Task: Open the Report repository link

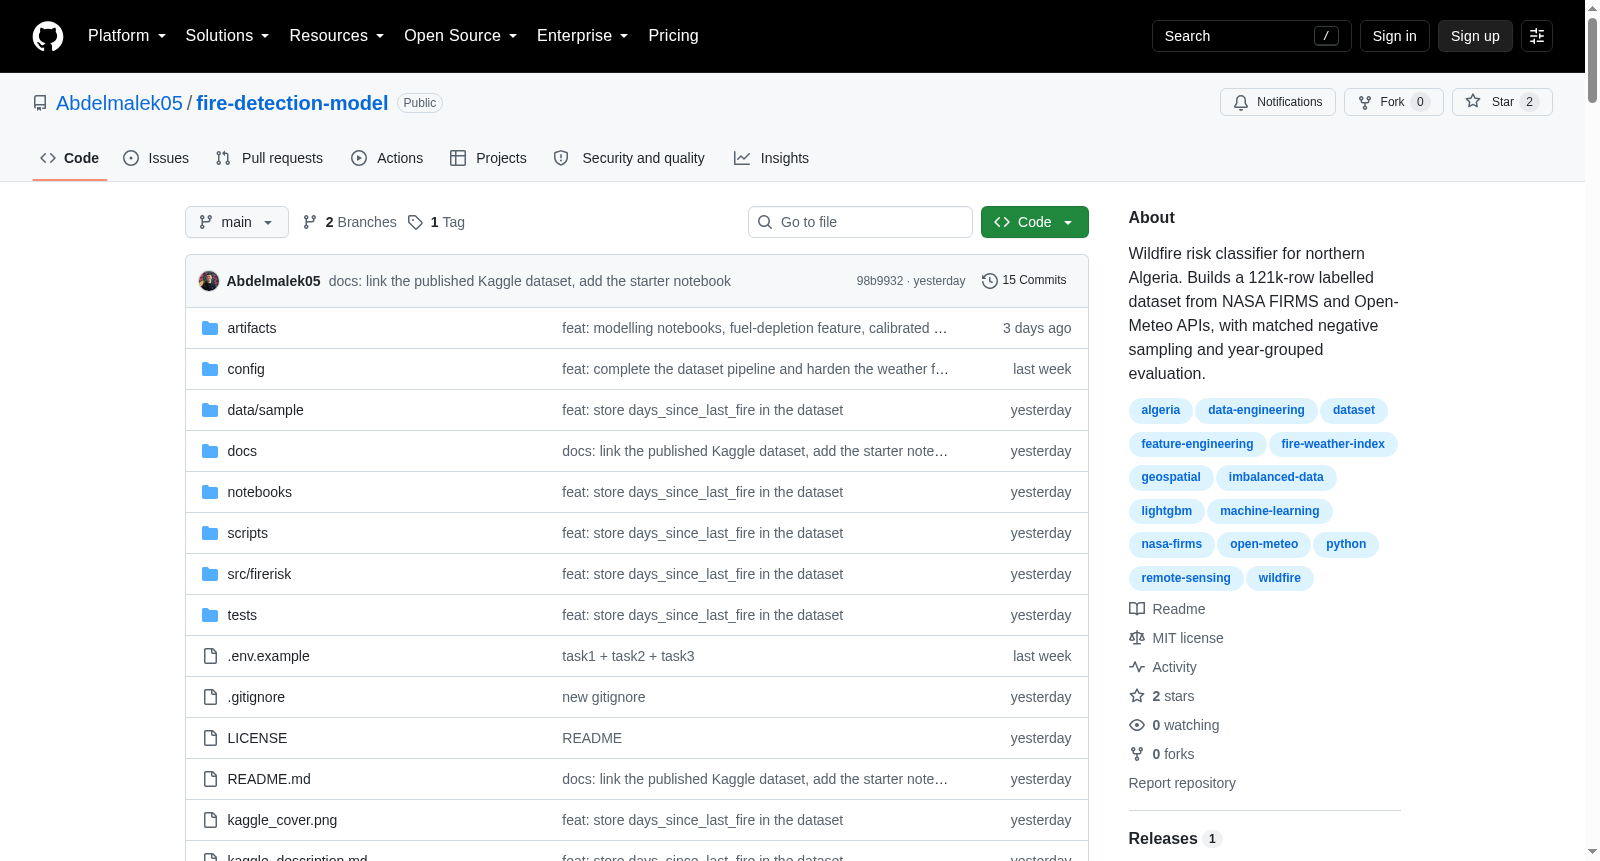Action: click(x=1182, y=783)
